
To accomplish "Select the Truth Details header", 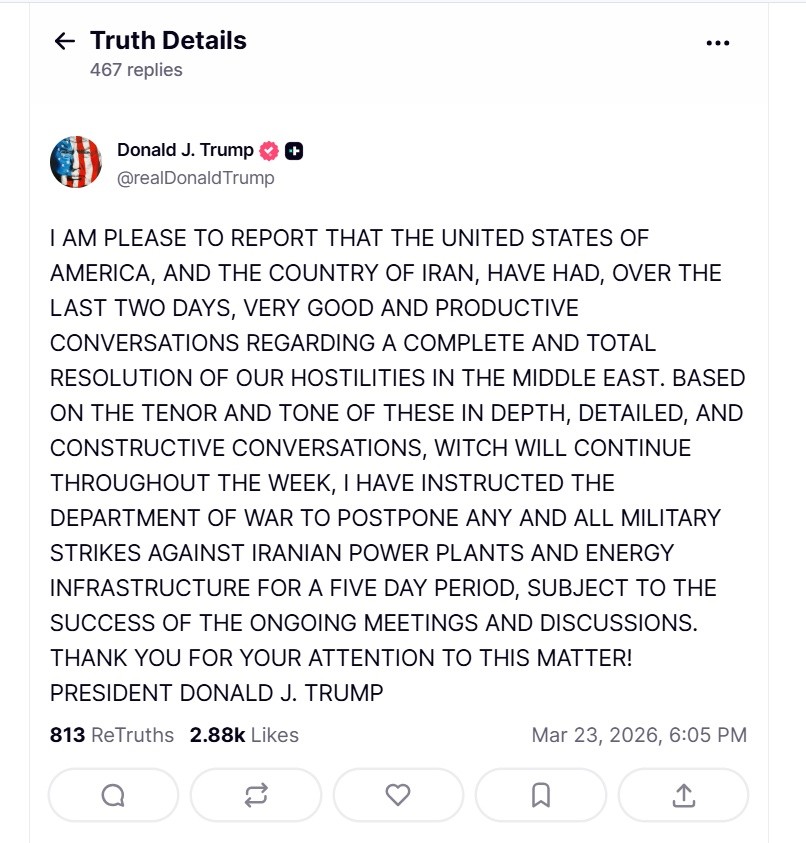I will (168, 41).
